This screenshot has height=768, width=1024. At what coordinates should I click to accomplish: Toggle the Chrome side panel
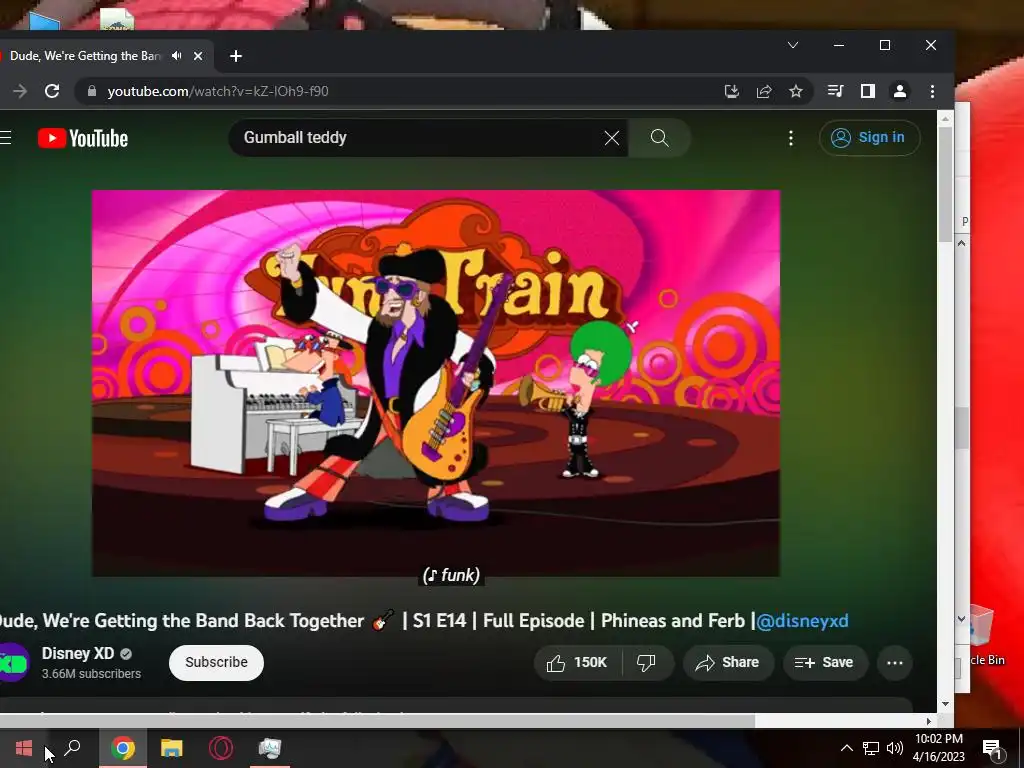[x=867, y=91]
